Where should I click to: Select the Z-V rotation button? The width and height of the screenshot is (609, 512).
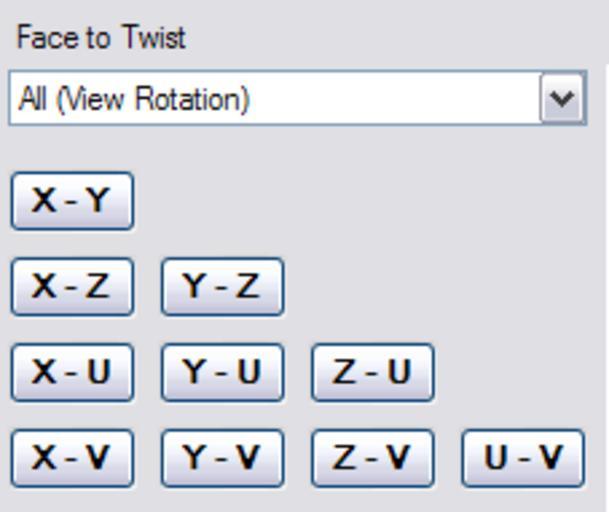click(x=372, y=458)
